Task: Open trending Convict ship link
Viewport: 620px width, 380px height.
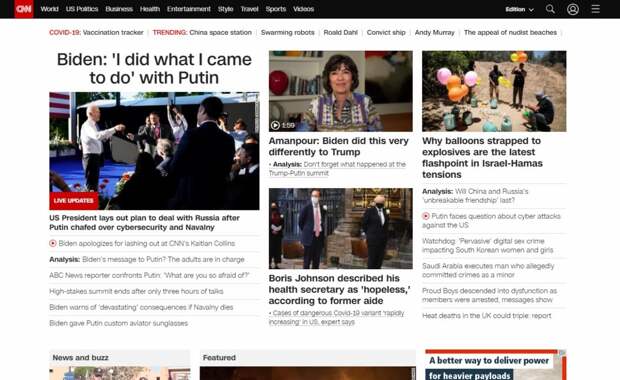Action: coord(386,32)
